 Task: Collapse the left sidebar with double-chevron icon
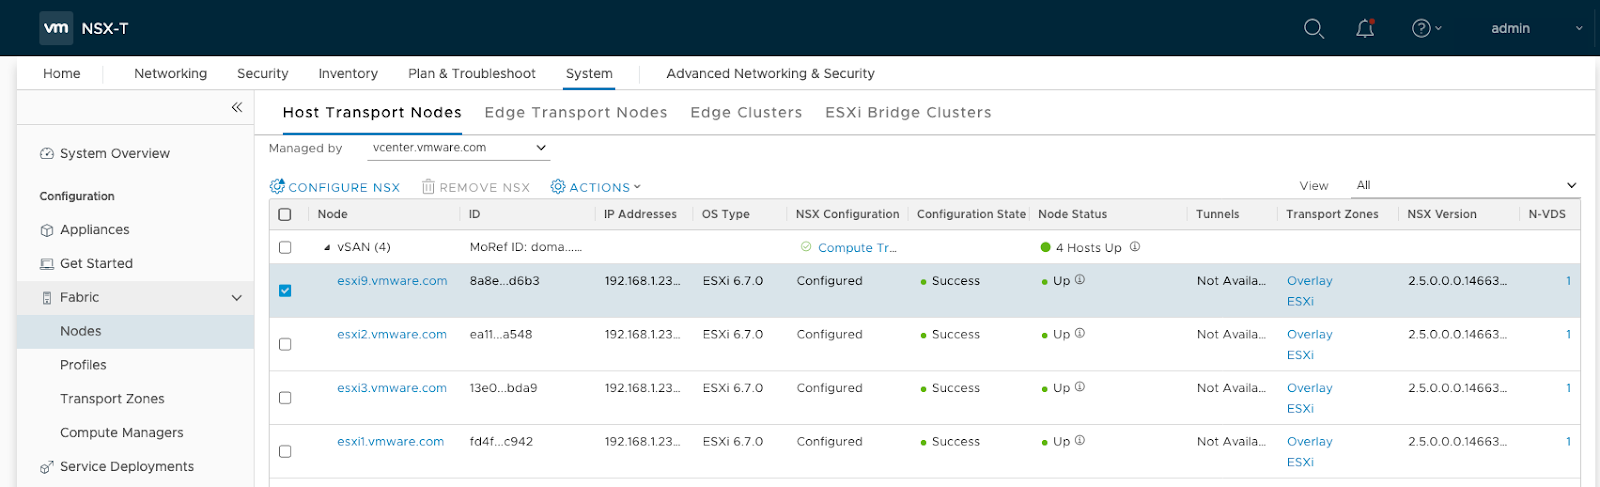click(237, 107)
